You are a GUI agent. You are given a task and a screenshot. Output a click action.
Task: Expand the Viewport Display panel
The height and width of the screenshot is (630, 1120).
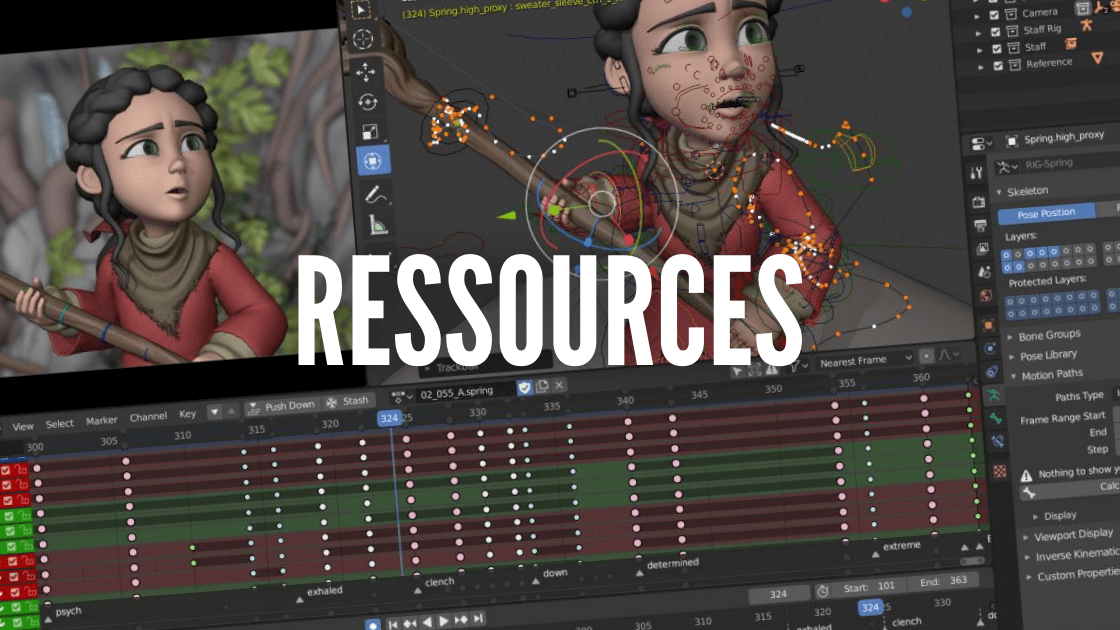[1026, 537]
